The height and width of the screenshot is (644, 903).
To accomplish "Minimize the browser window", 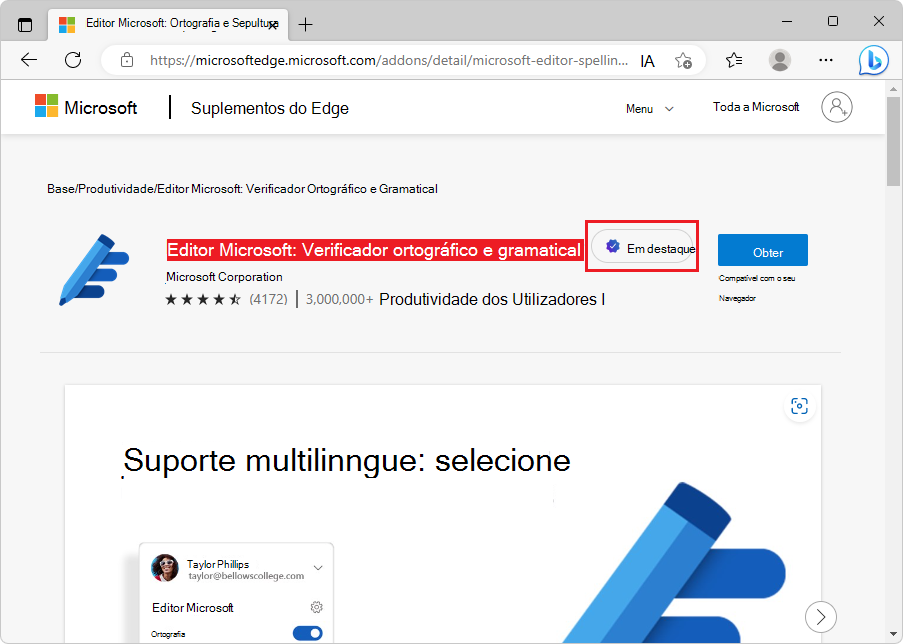I will pyautogui.click(x=787, y=22).
